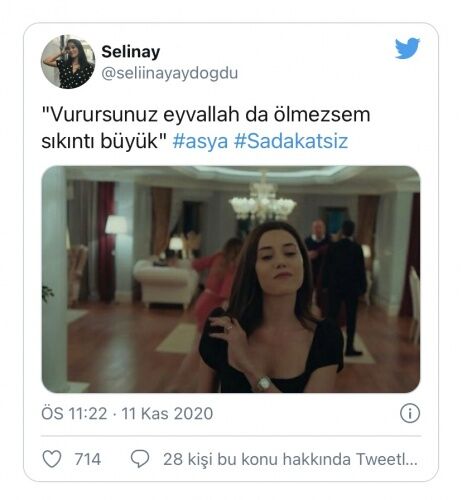Image resolution: width=461 pixels, height=500 pixels.
Task: Follow the #Sadakatsiz hashtag
Action: [291, 141]
